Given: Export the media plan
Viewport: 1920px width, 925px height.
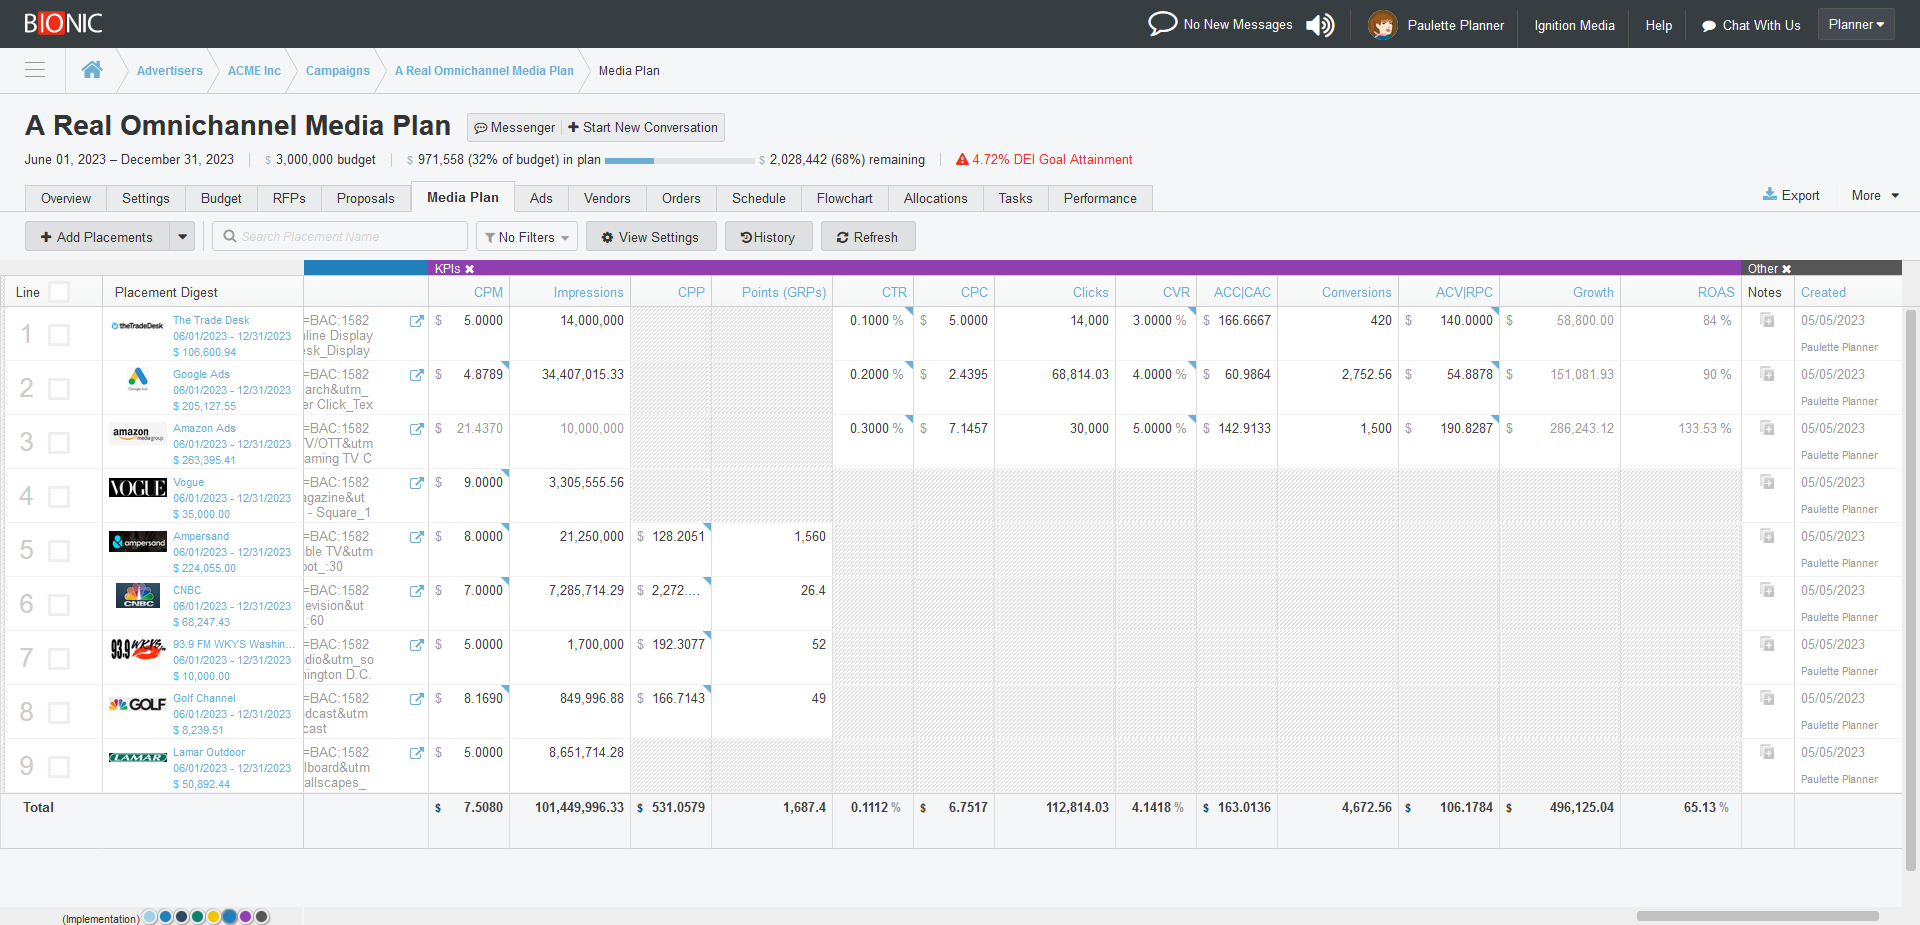Looking at the screenshot, I should (x=1791, y=195).
